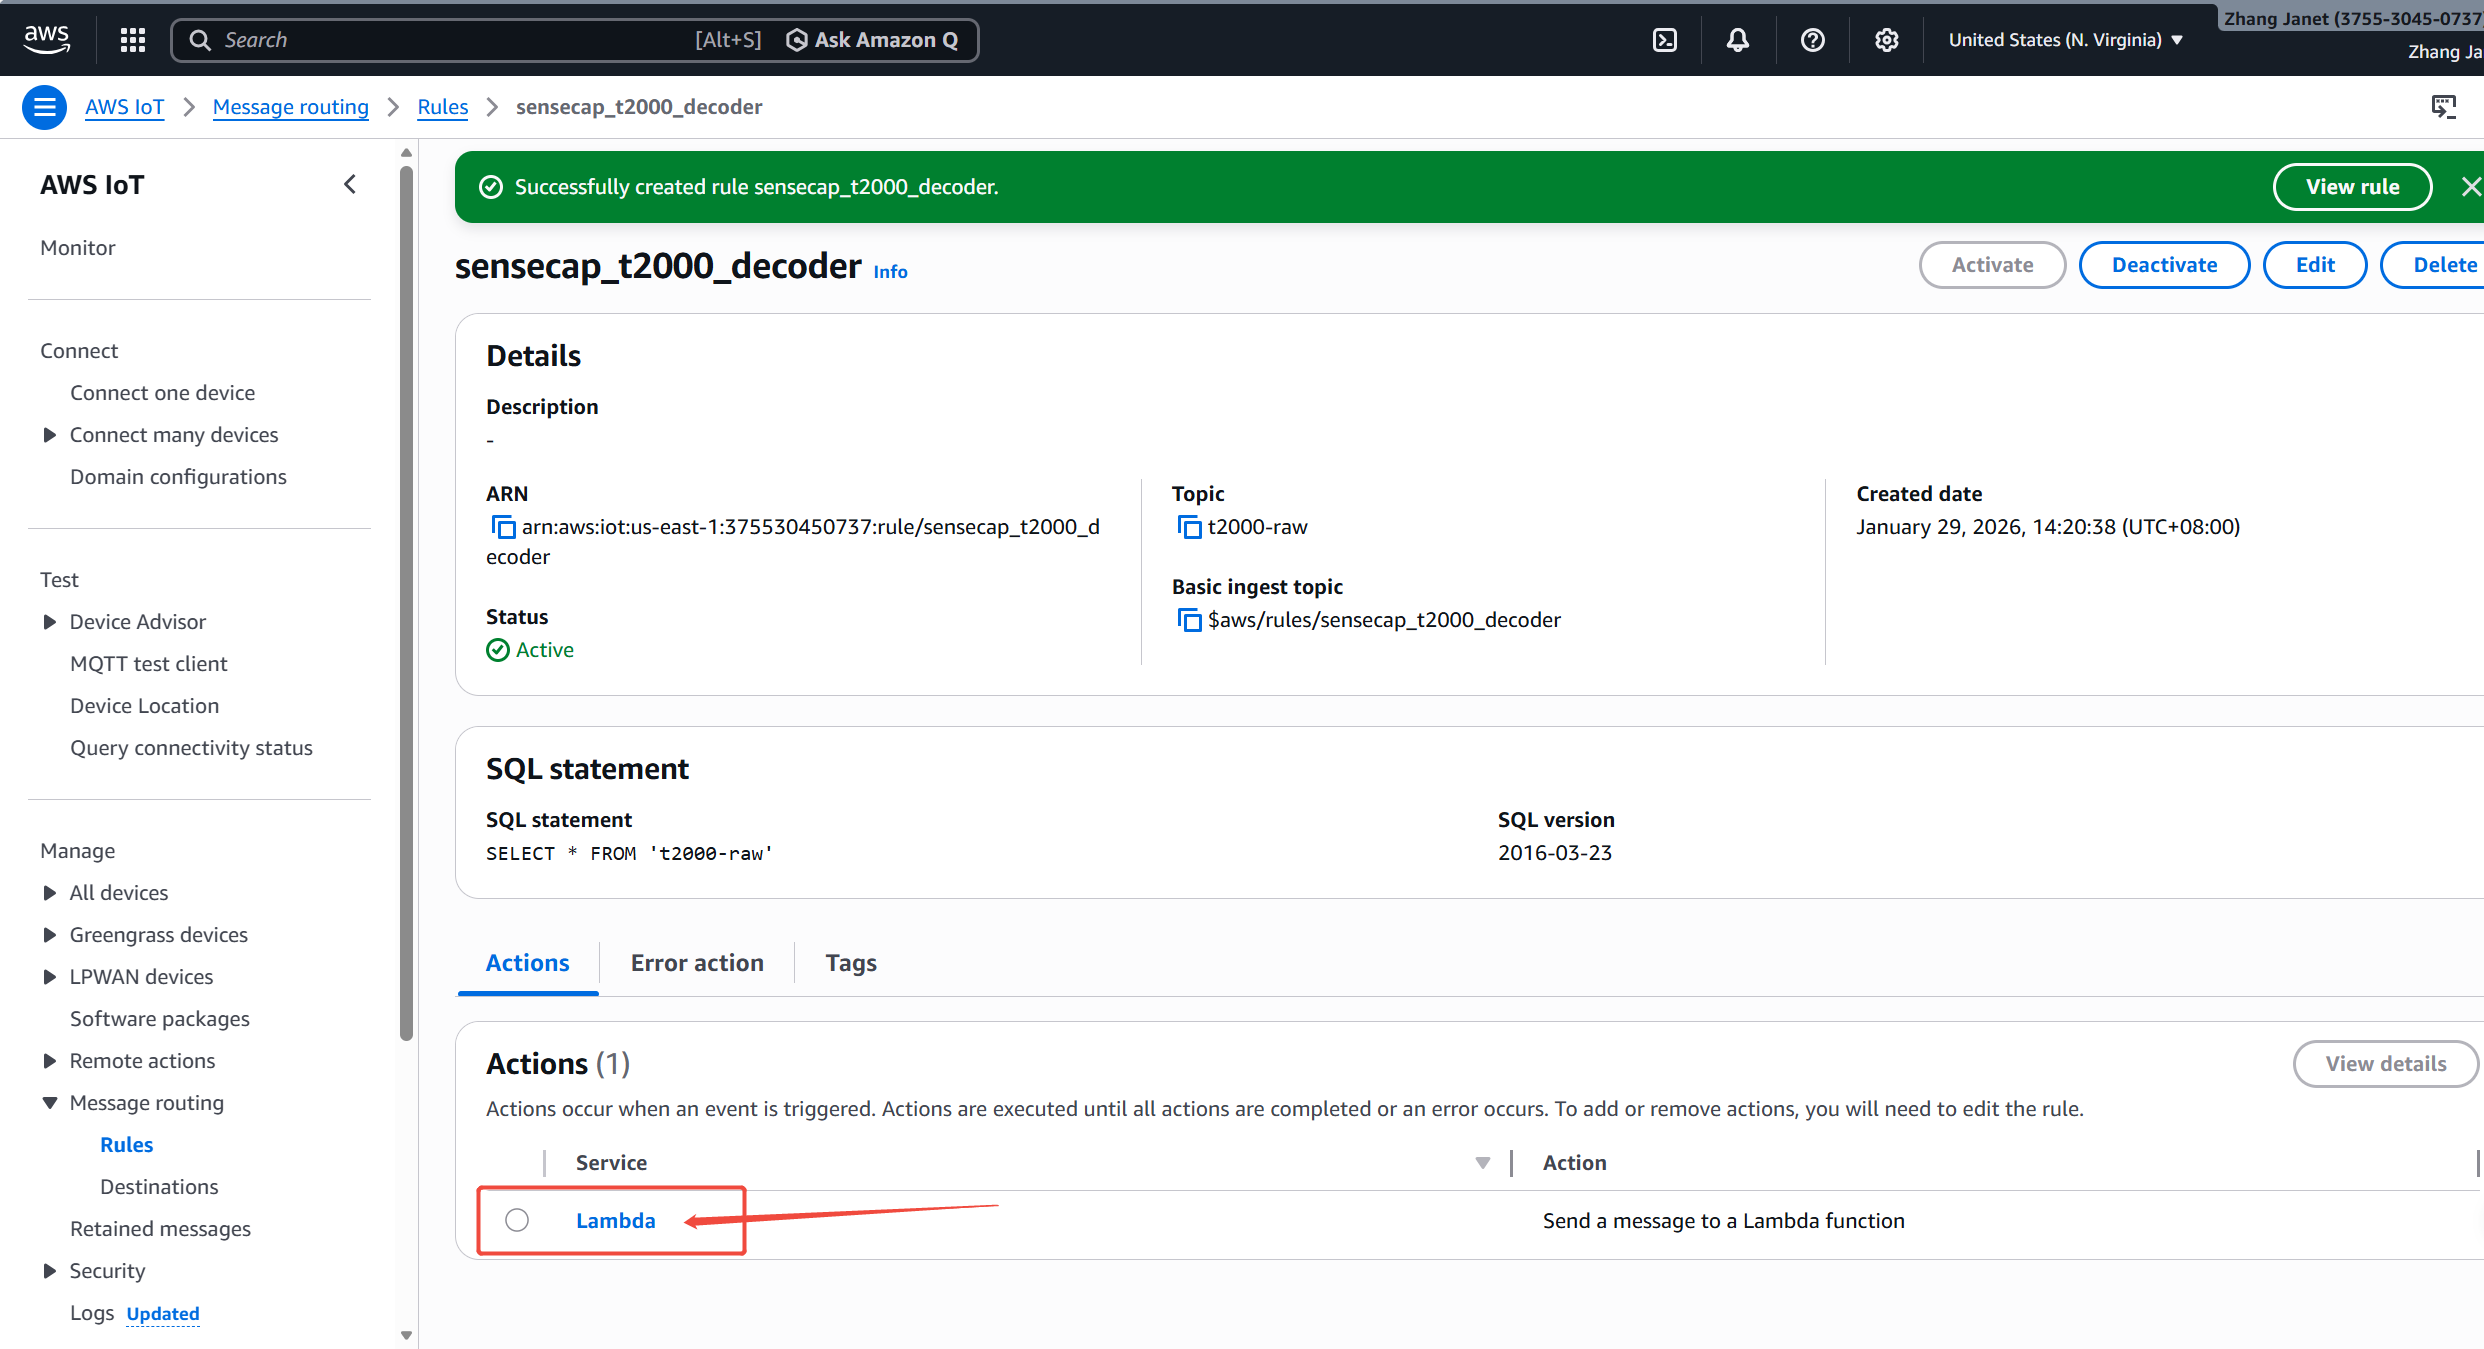
Task: Click the help question mark icon
Action: [1812, 40]
